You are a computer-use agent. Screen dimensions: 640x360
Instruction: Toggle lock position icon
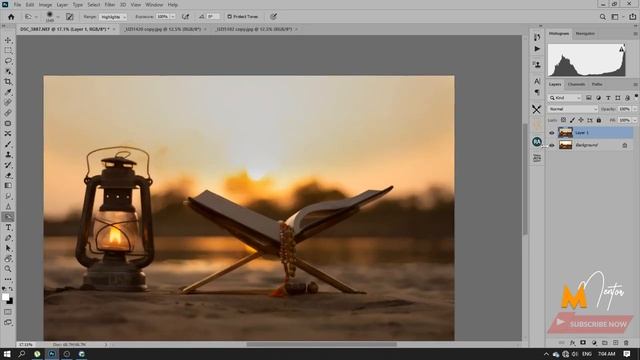581,120
